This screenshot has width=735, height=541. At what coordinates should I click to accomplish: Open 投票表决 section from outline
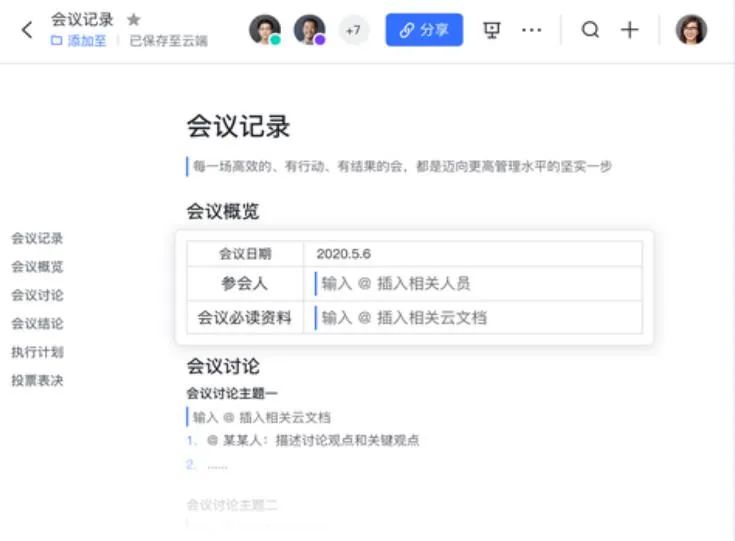(x=37, y=381)
